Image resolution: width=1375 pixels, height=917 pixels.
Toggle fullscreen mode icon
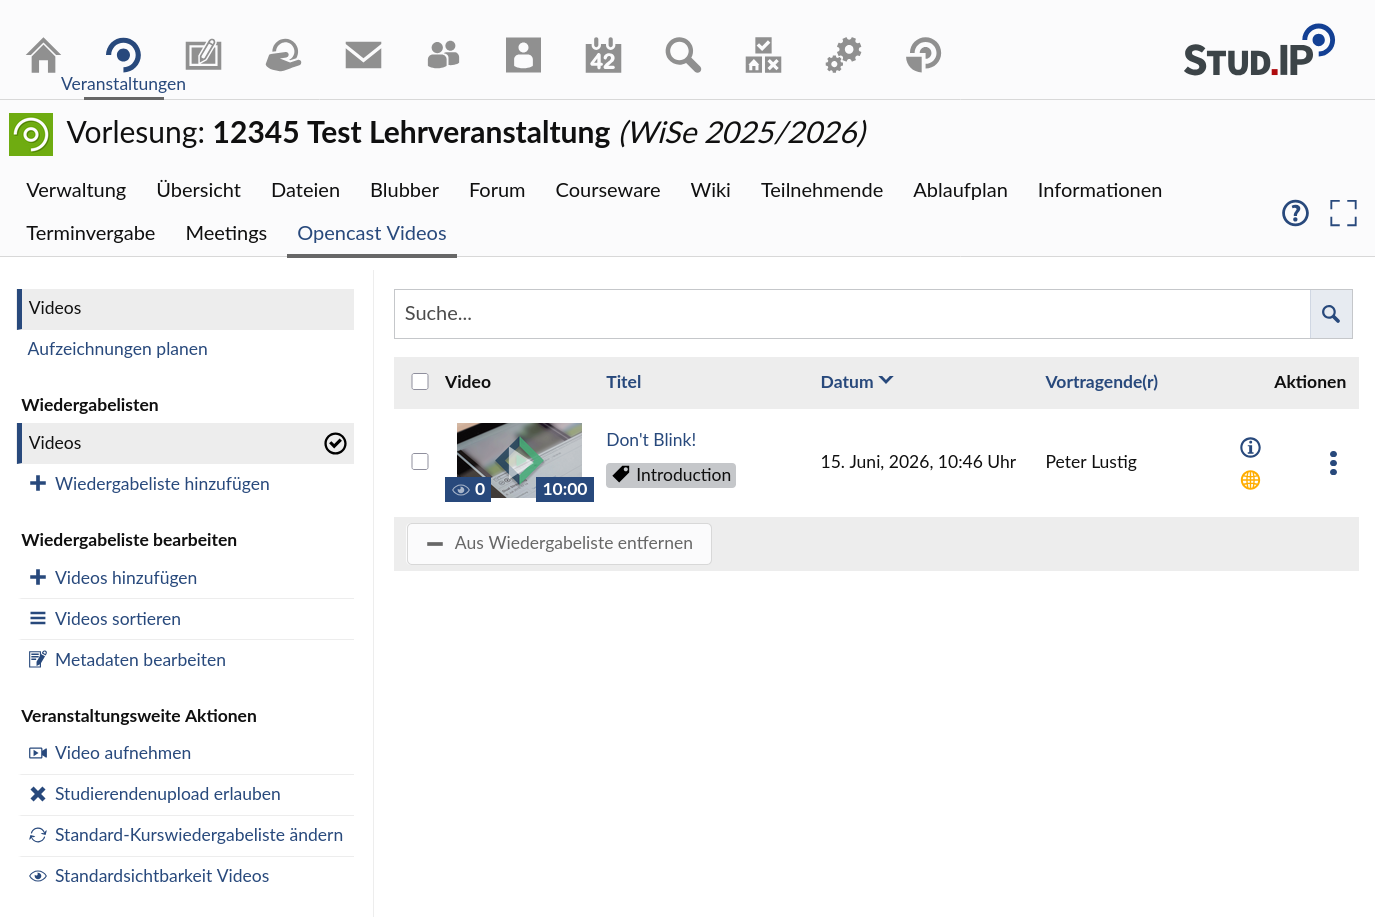[x=1343, y=213]
